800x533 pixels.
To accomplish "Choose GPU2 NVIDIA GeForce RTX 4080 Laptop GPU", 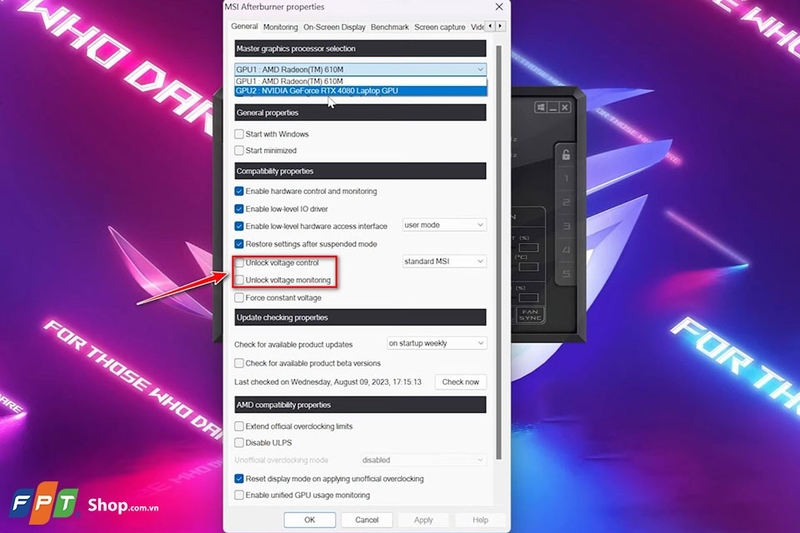I will (360, 91).
